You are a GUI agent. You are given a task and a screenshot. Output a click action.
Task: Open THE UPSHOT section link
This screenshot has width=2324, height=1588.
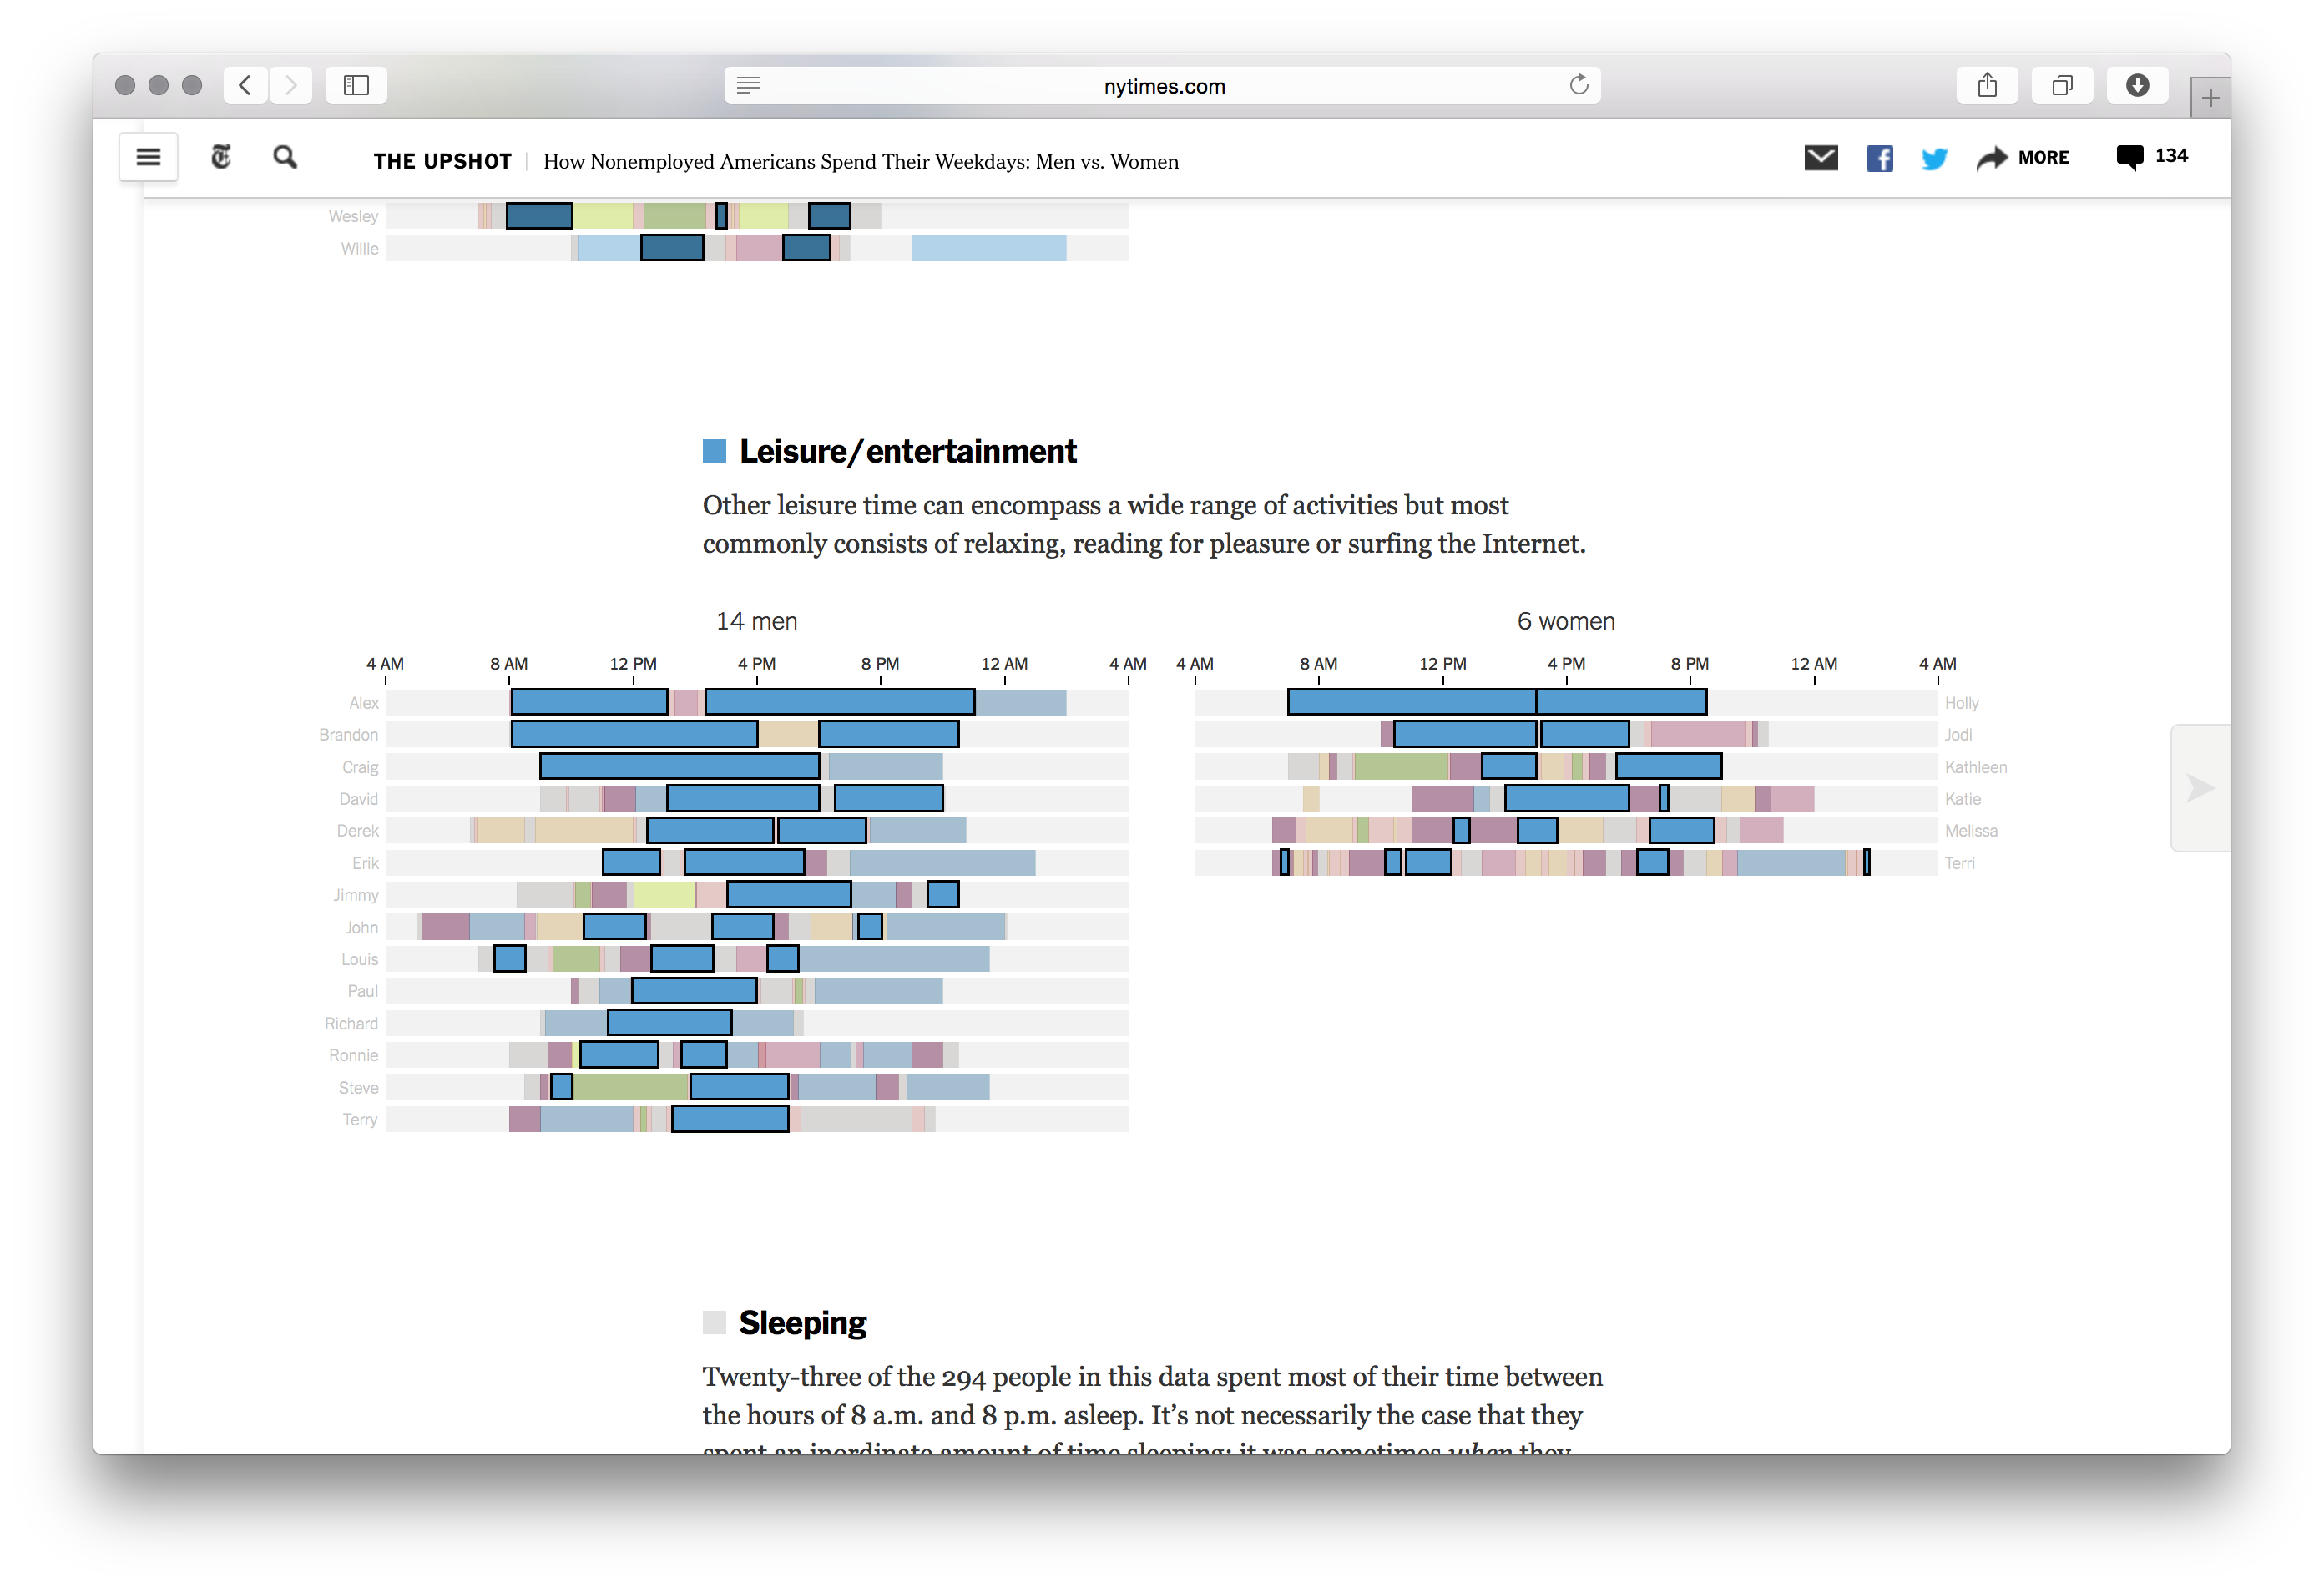442,162
